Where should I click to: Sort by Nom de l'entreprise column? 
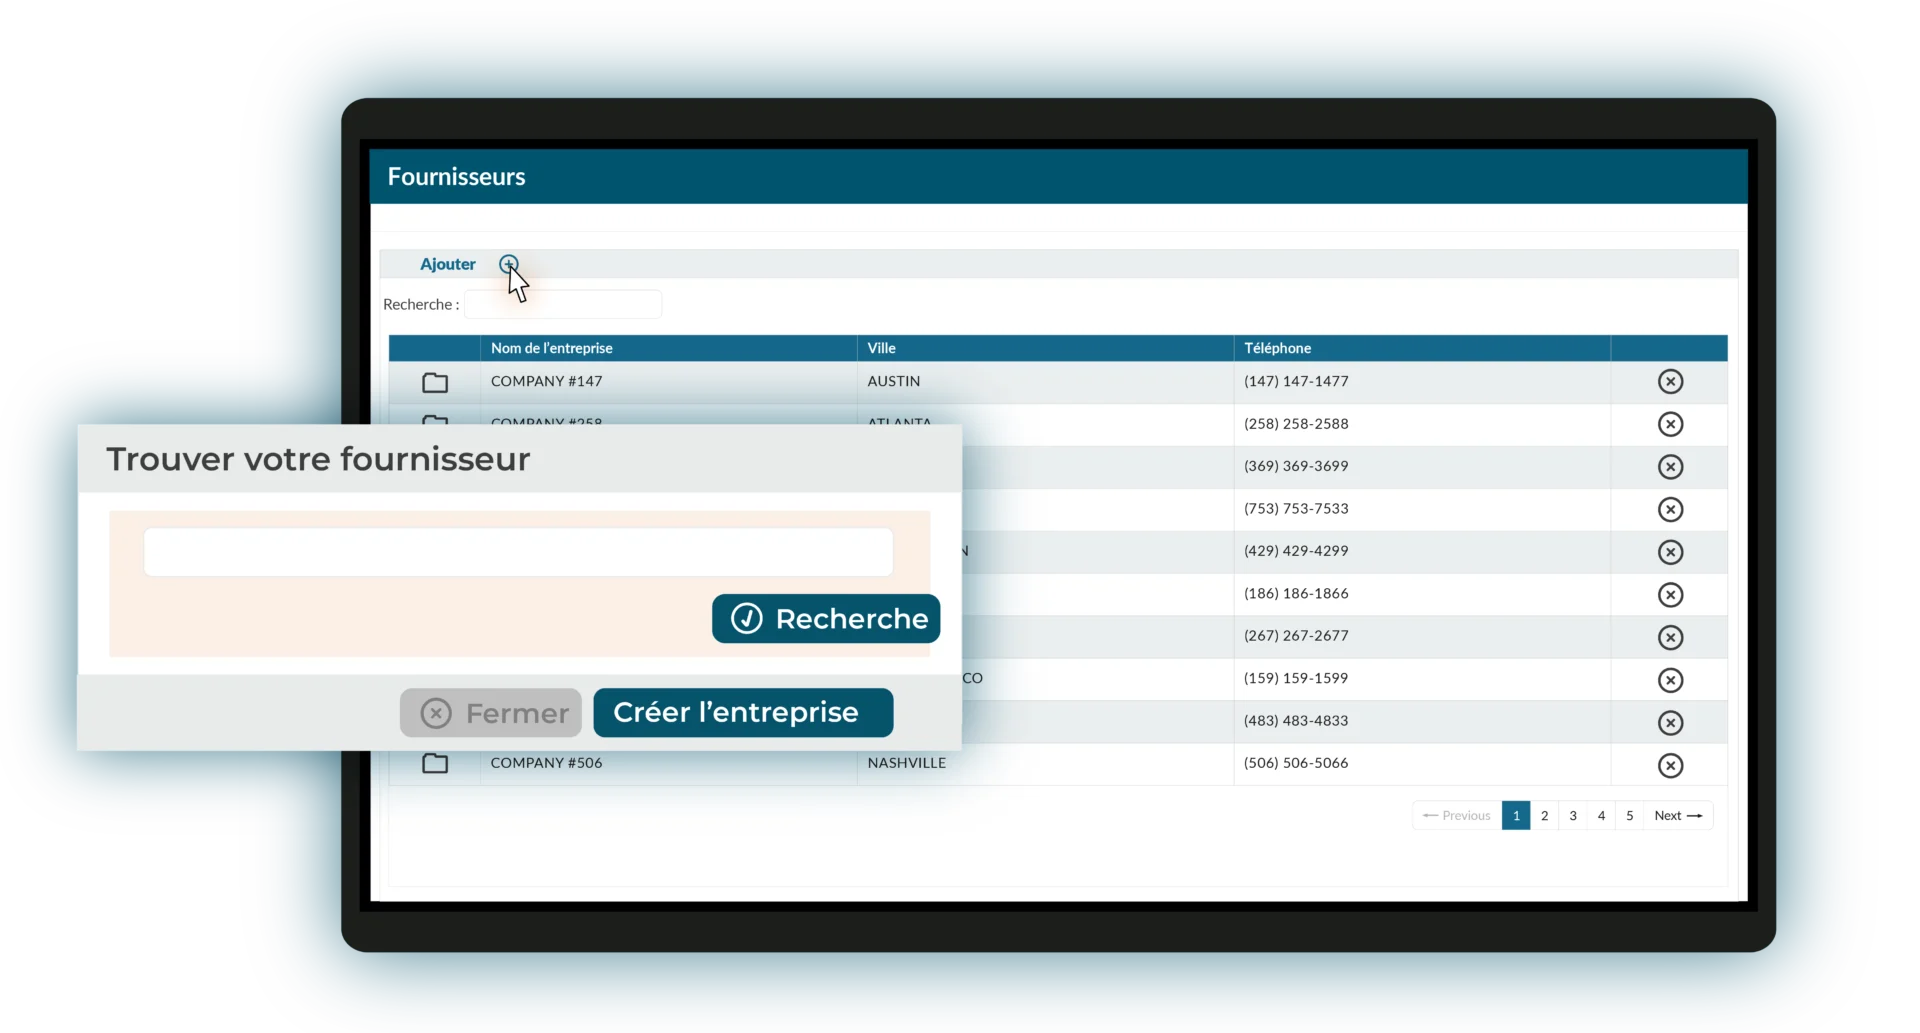(668, 348)
